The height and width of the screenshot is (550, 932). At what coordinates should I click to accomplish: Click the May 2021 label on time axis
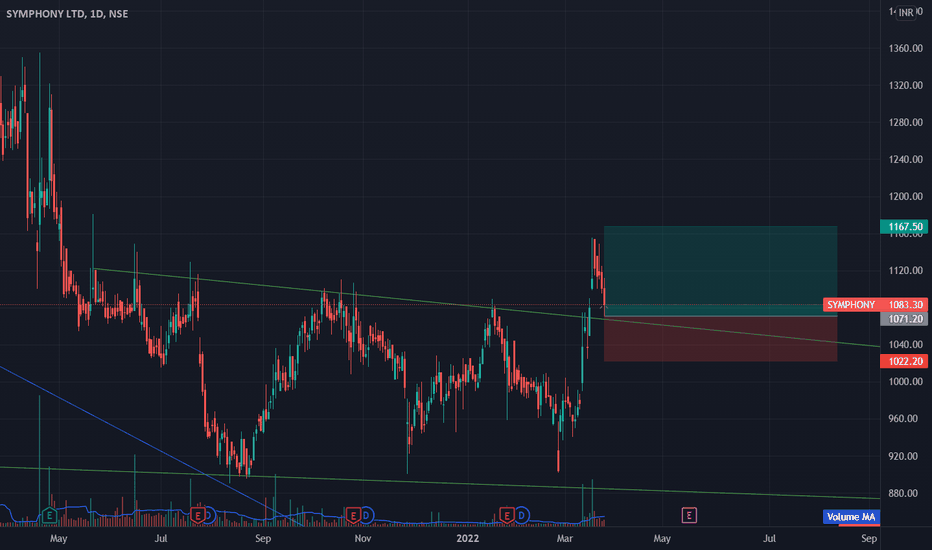58,539
